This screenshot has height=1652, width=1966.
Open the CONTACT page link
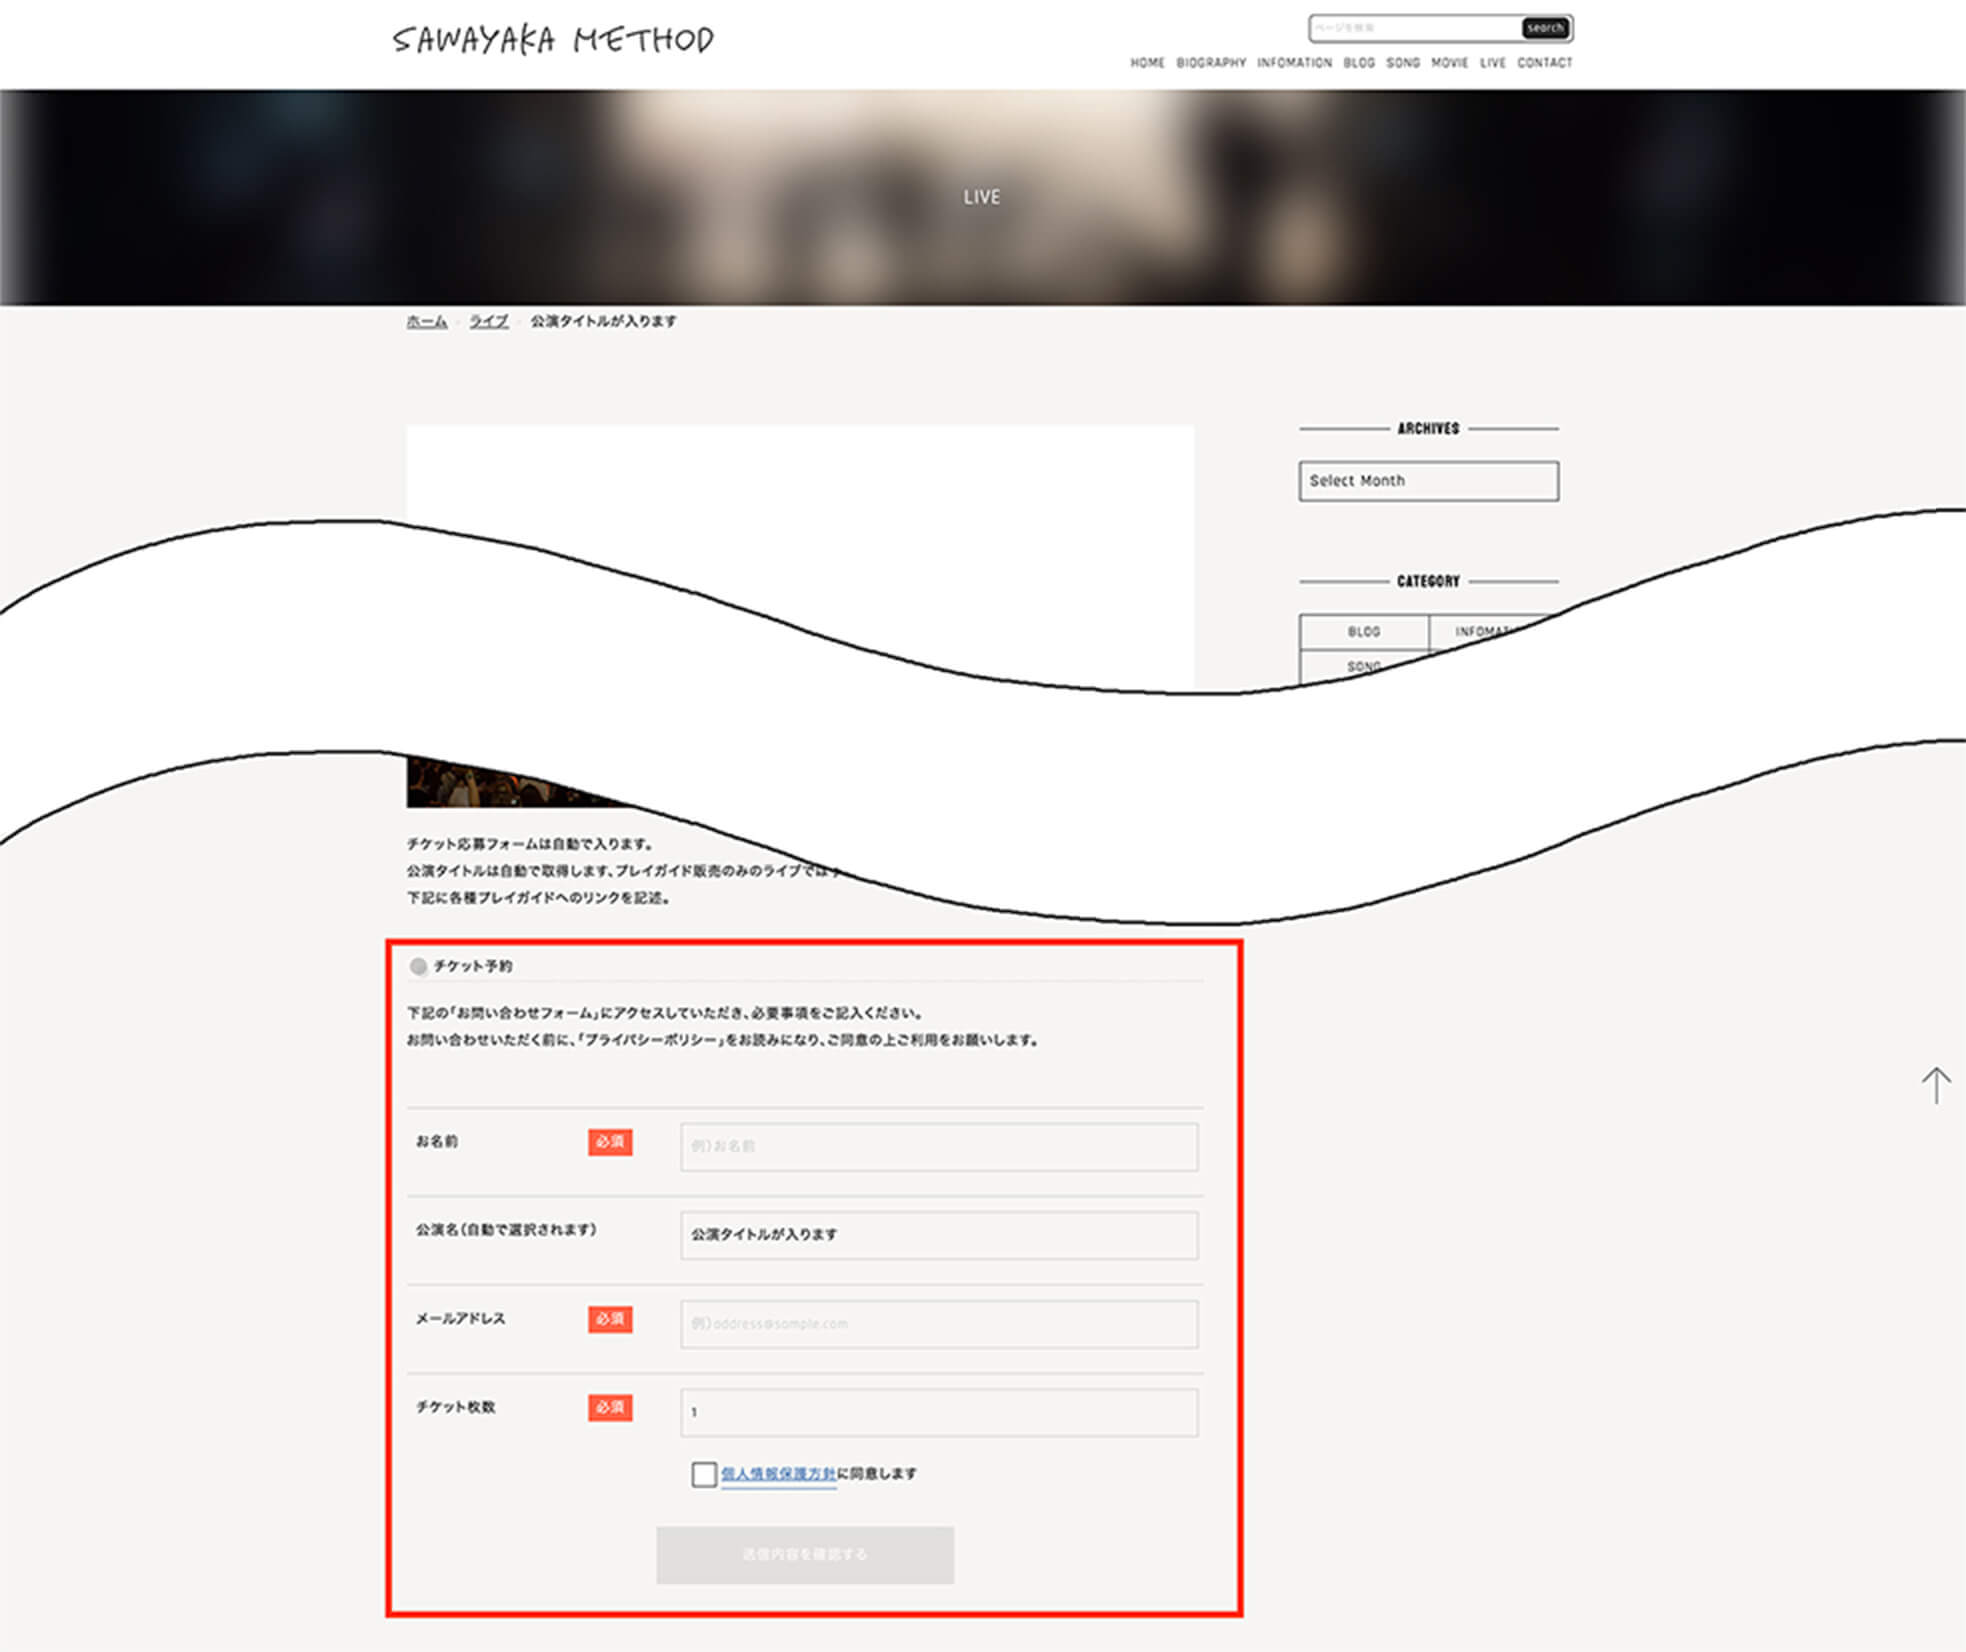1544,63
